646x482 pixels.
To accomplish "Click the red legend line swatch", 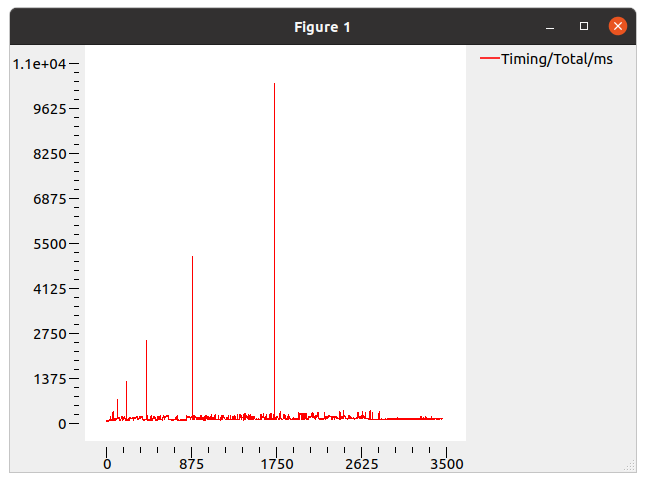I will [x=489, y=59].
